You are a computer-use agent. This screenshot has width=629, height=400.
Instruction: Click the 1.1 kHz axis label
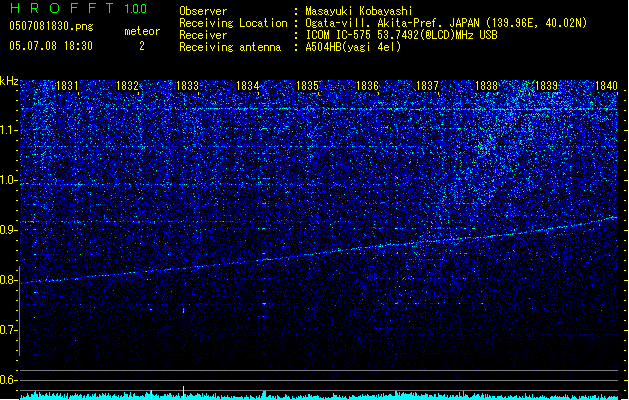(x=9, y=130)
